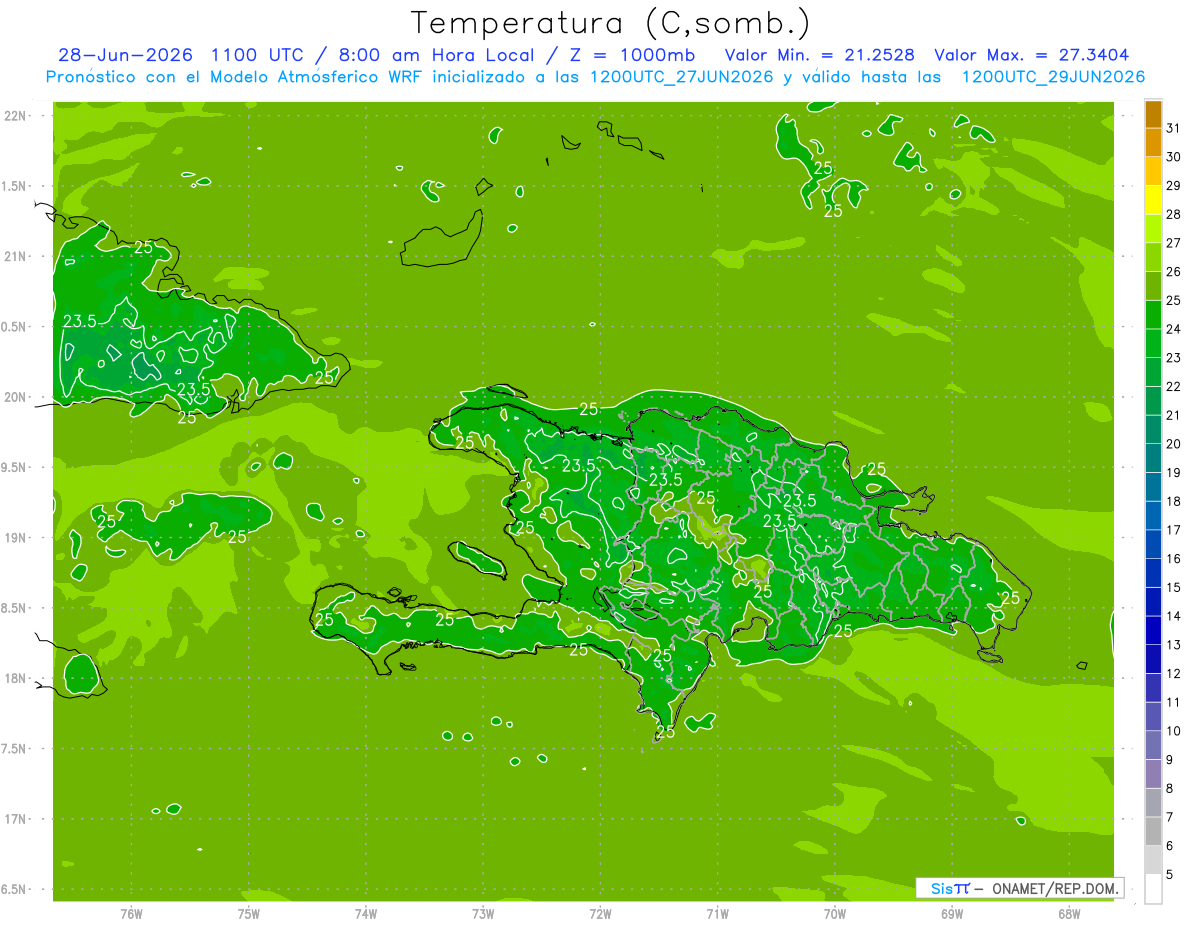Click the "75W" longitude axis label
1200x927 pixels.
[249, 913]
